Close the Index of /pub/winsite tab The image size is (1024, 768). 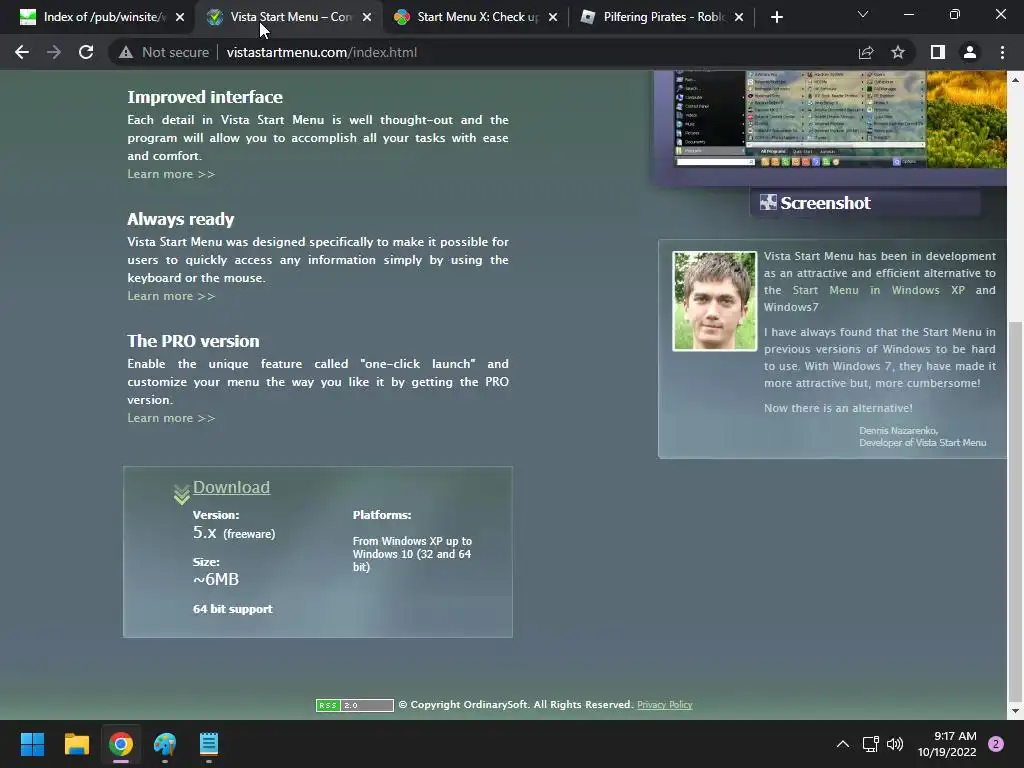pyautogui.click(x=180, y=17)
